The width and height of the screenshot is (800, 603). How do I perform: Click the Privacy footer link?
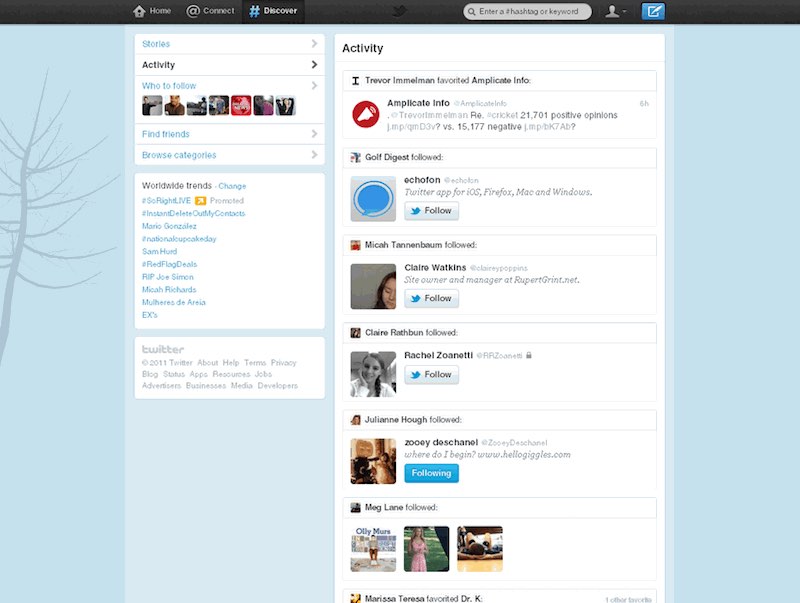click(x=284, y=363)
